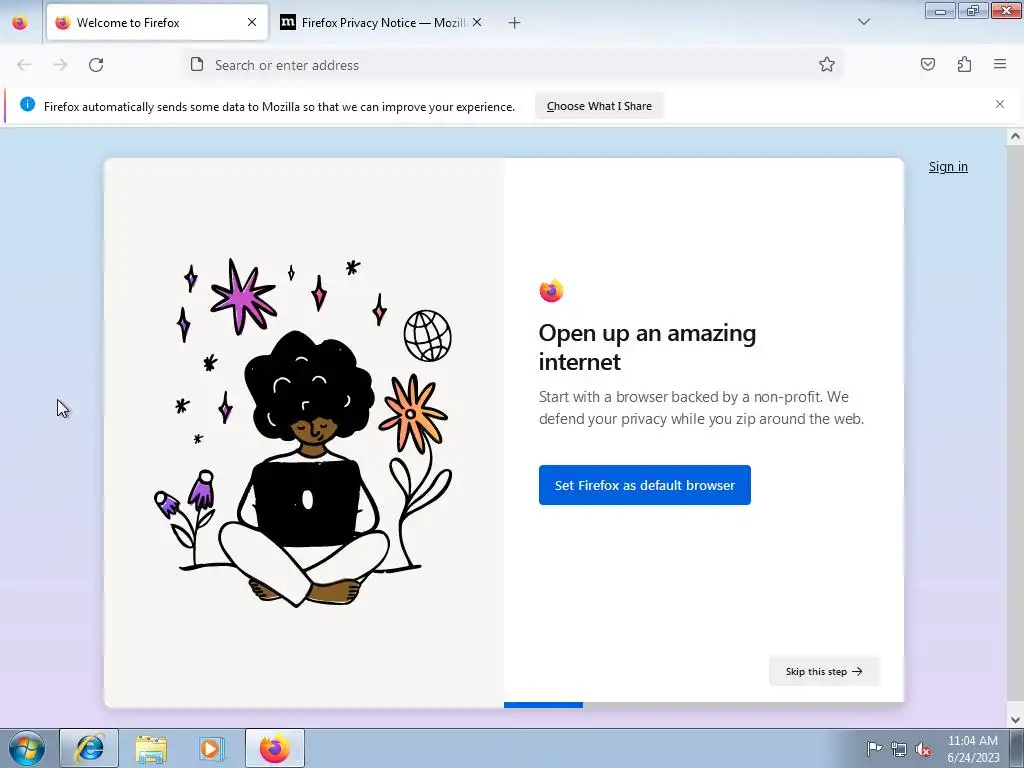Focus the Search or enter address field
The height and width of the screenshot is (768, 1024).
[512, 65]
